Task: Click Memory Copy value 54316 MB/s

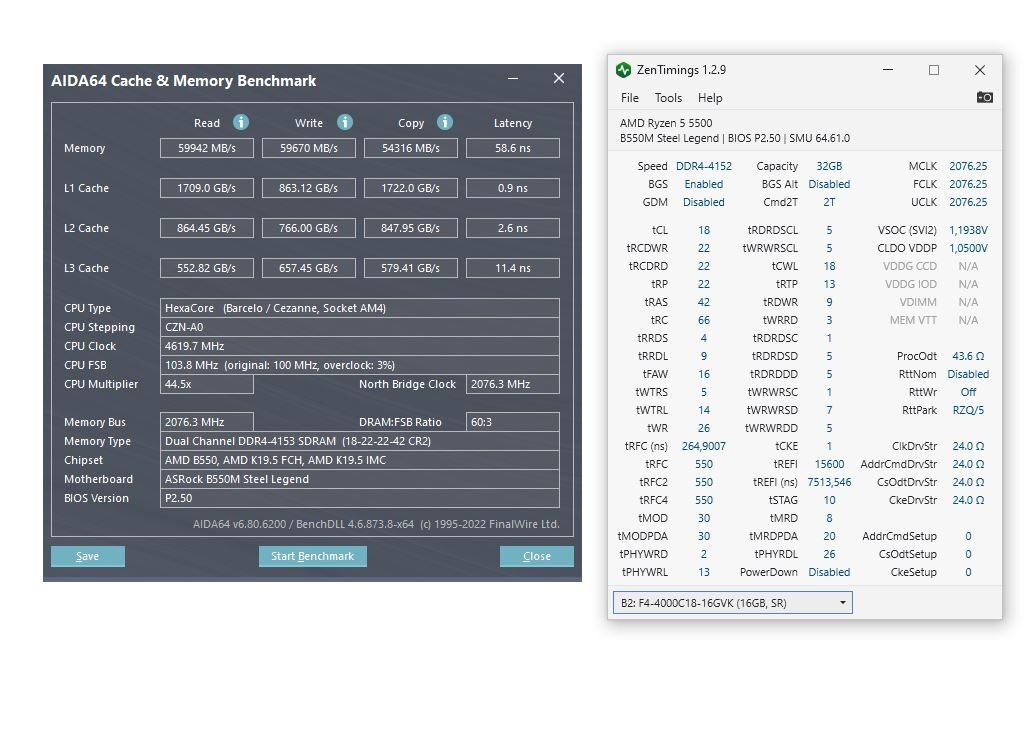Action: tap(411, 148)
